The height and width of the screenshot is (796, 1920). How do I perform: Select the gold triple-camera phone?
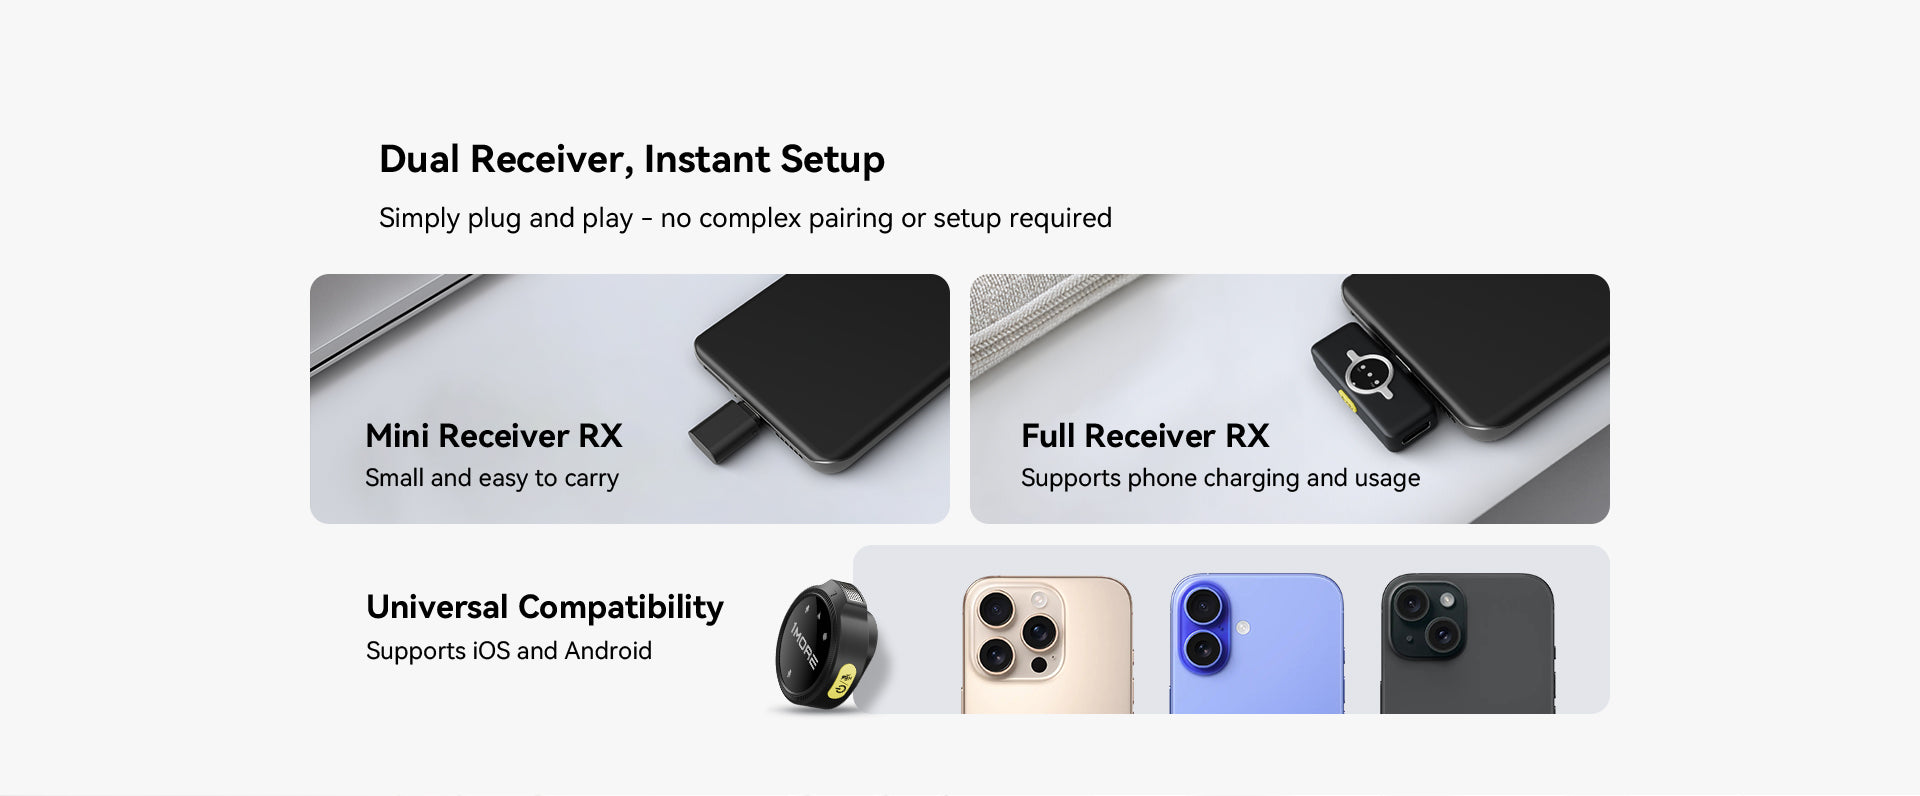(1048, 644)
